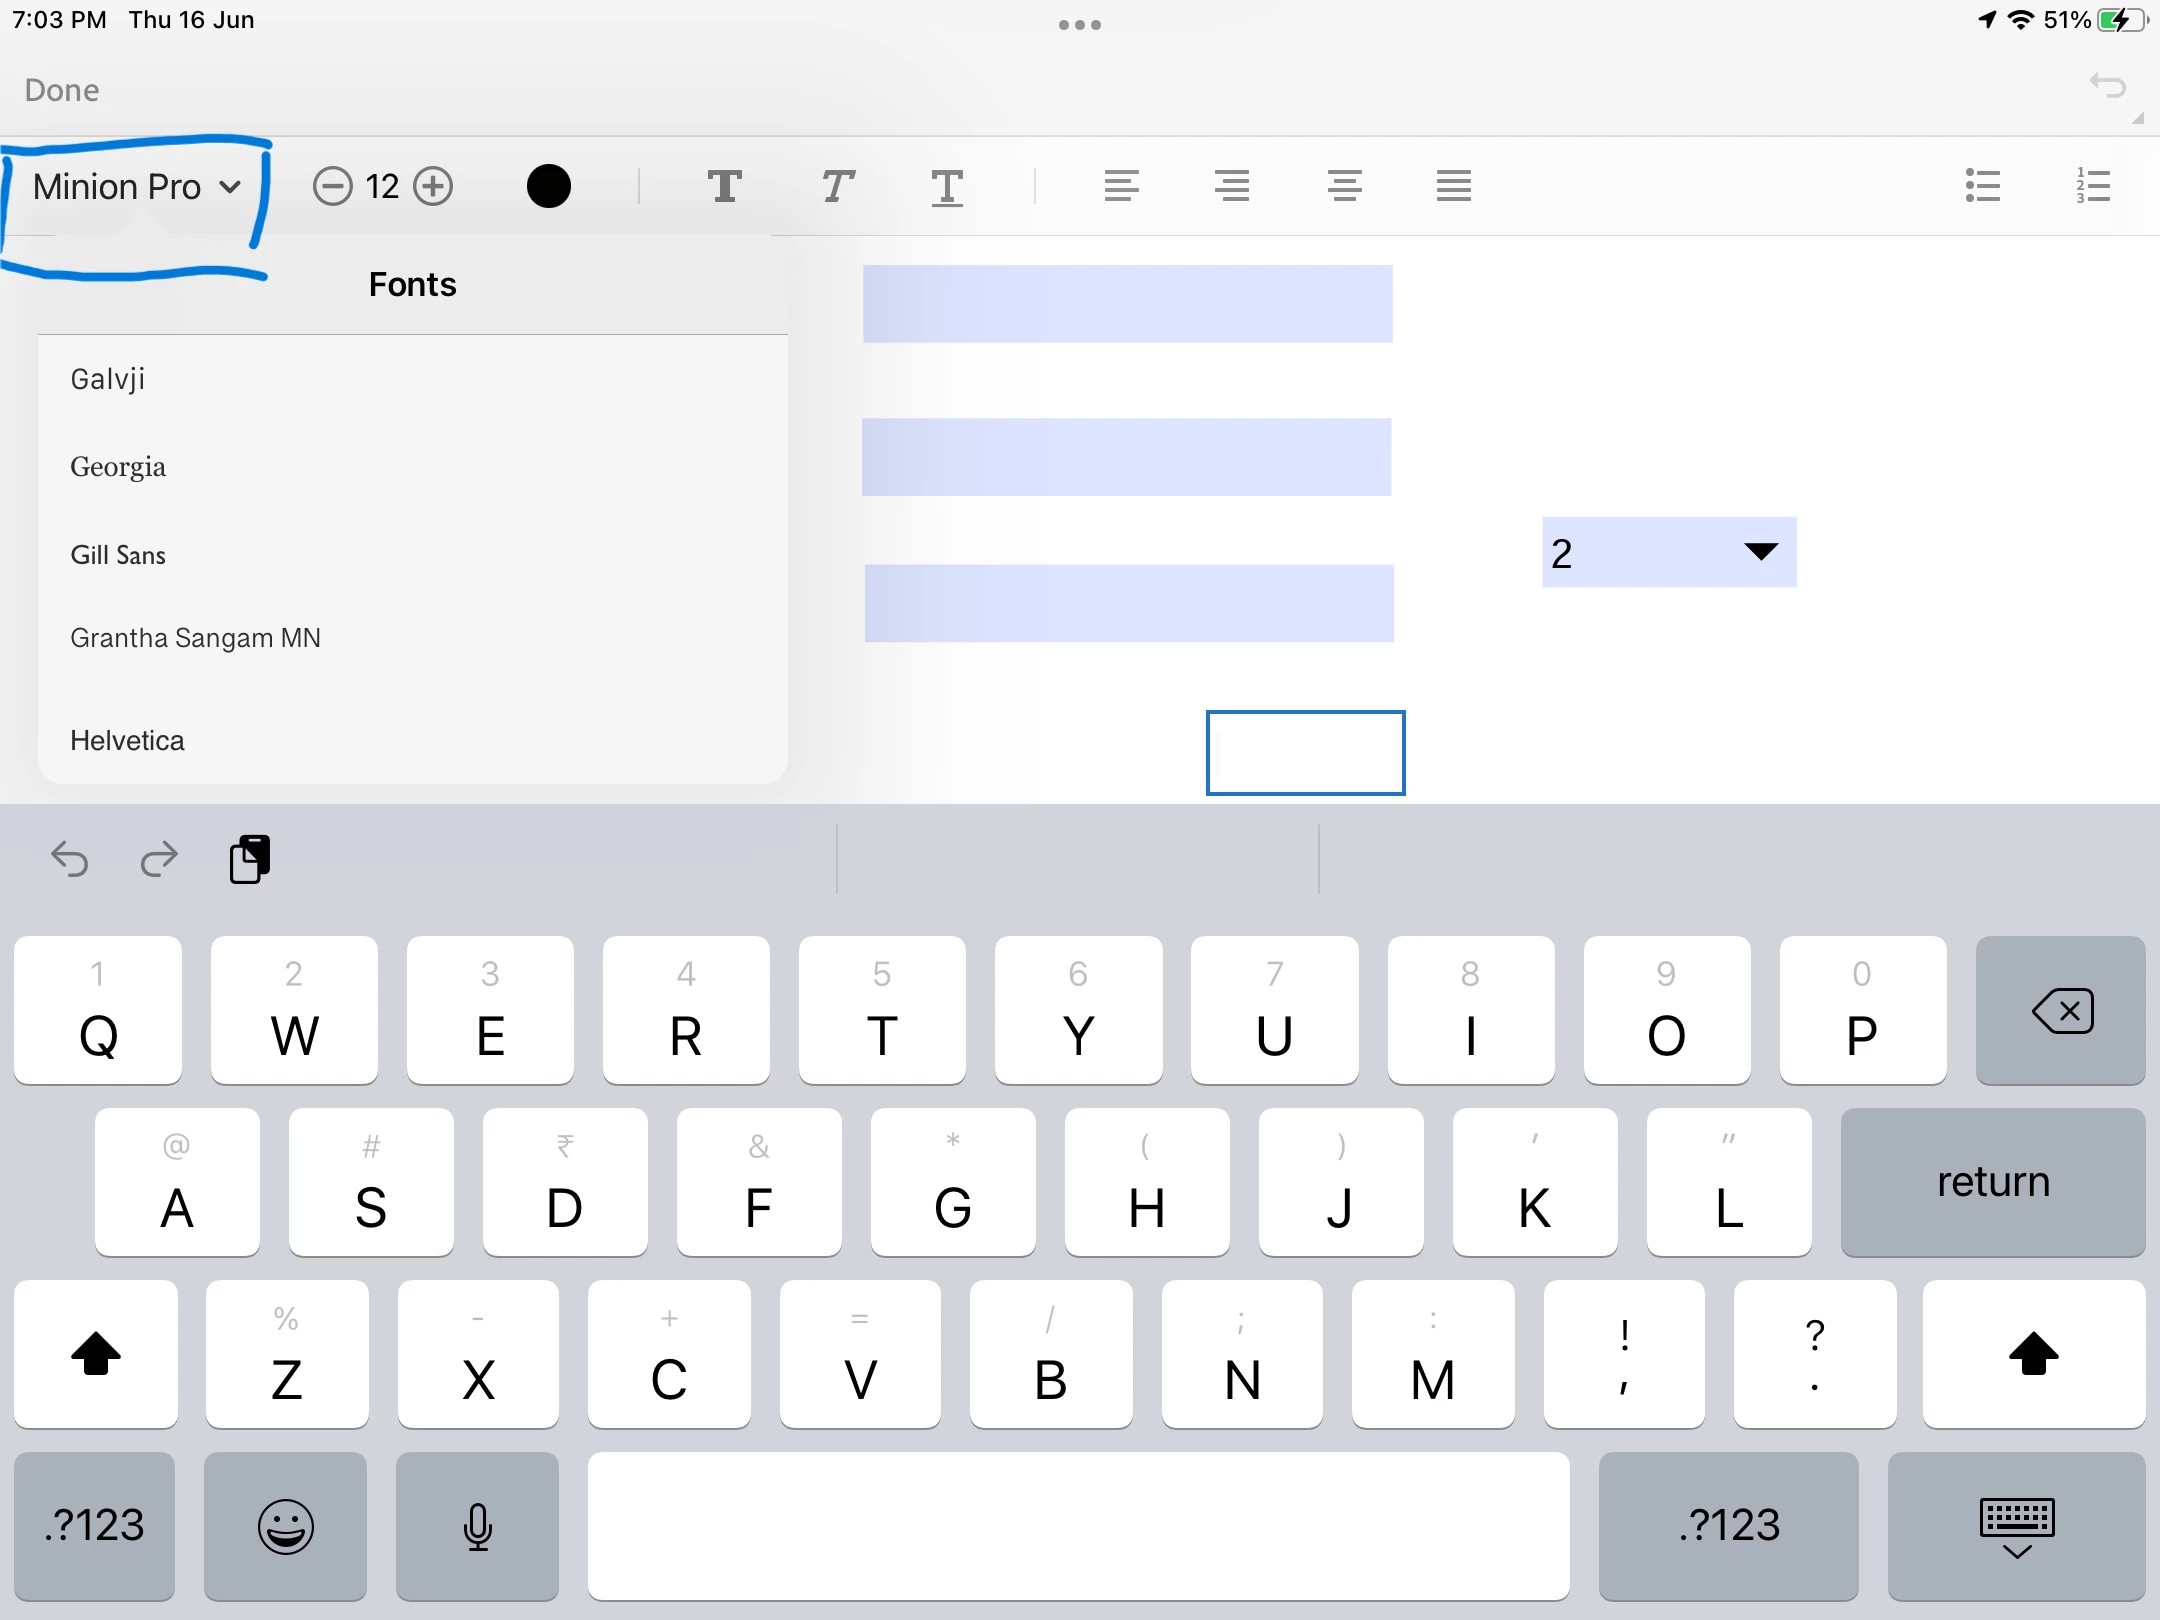Tap the first light-blue form field

tap(1127, 304)
